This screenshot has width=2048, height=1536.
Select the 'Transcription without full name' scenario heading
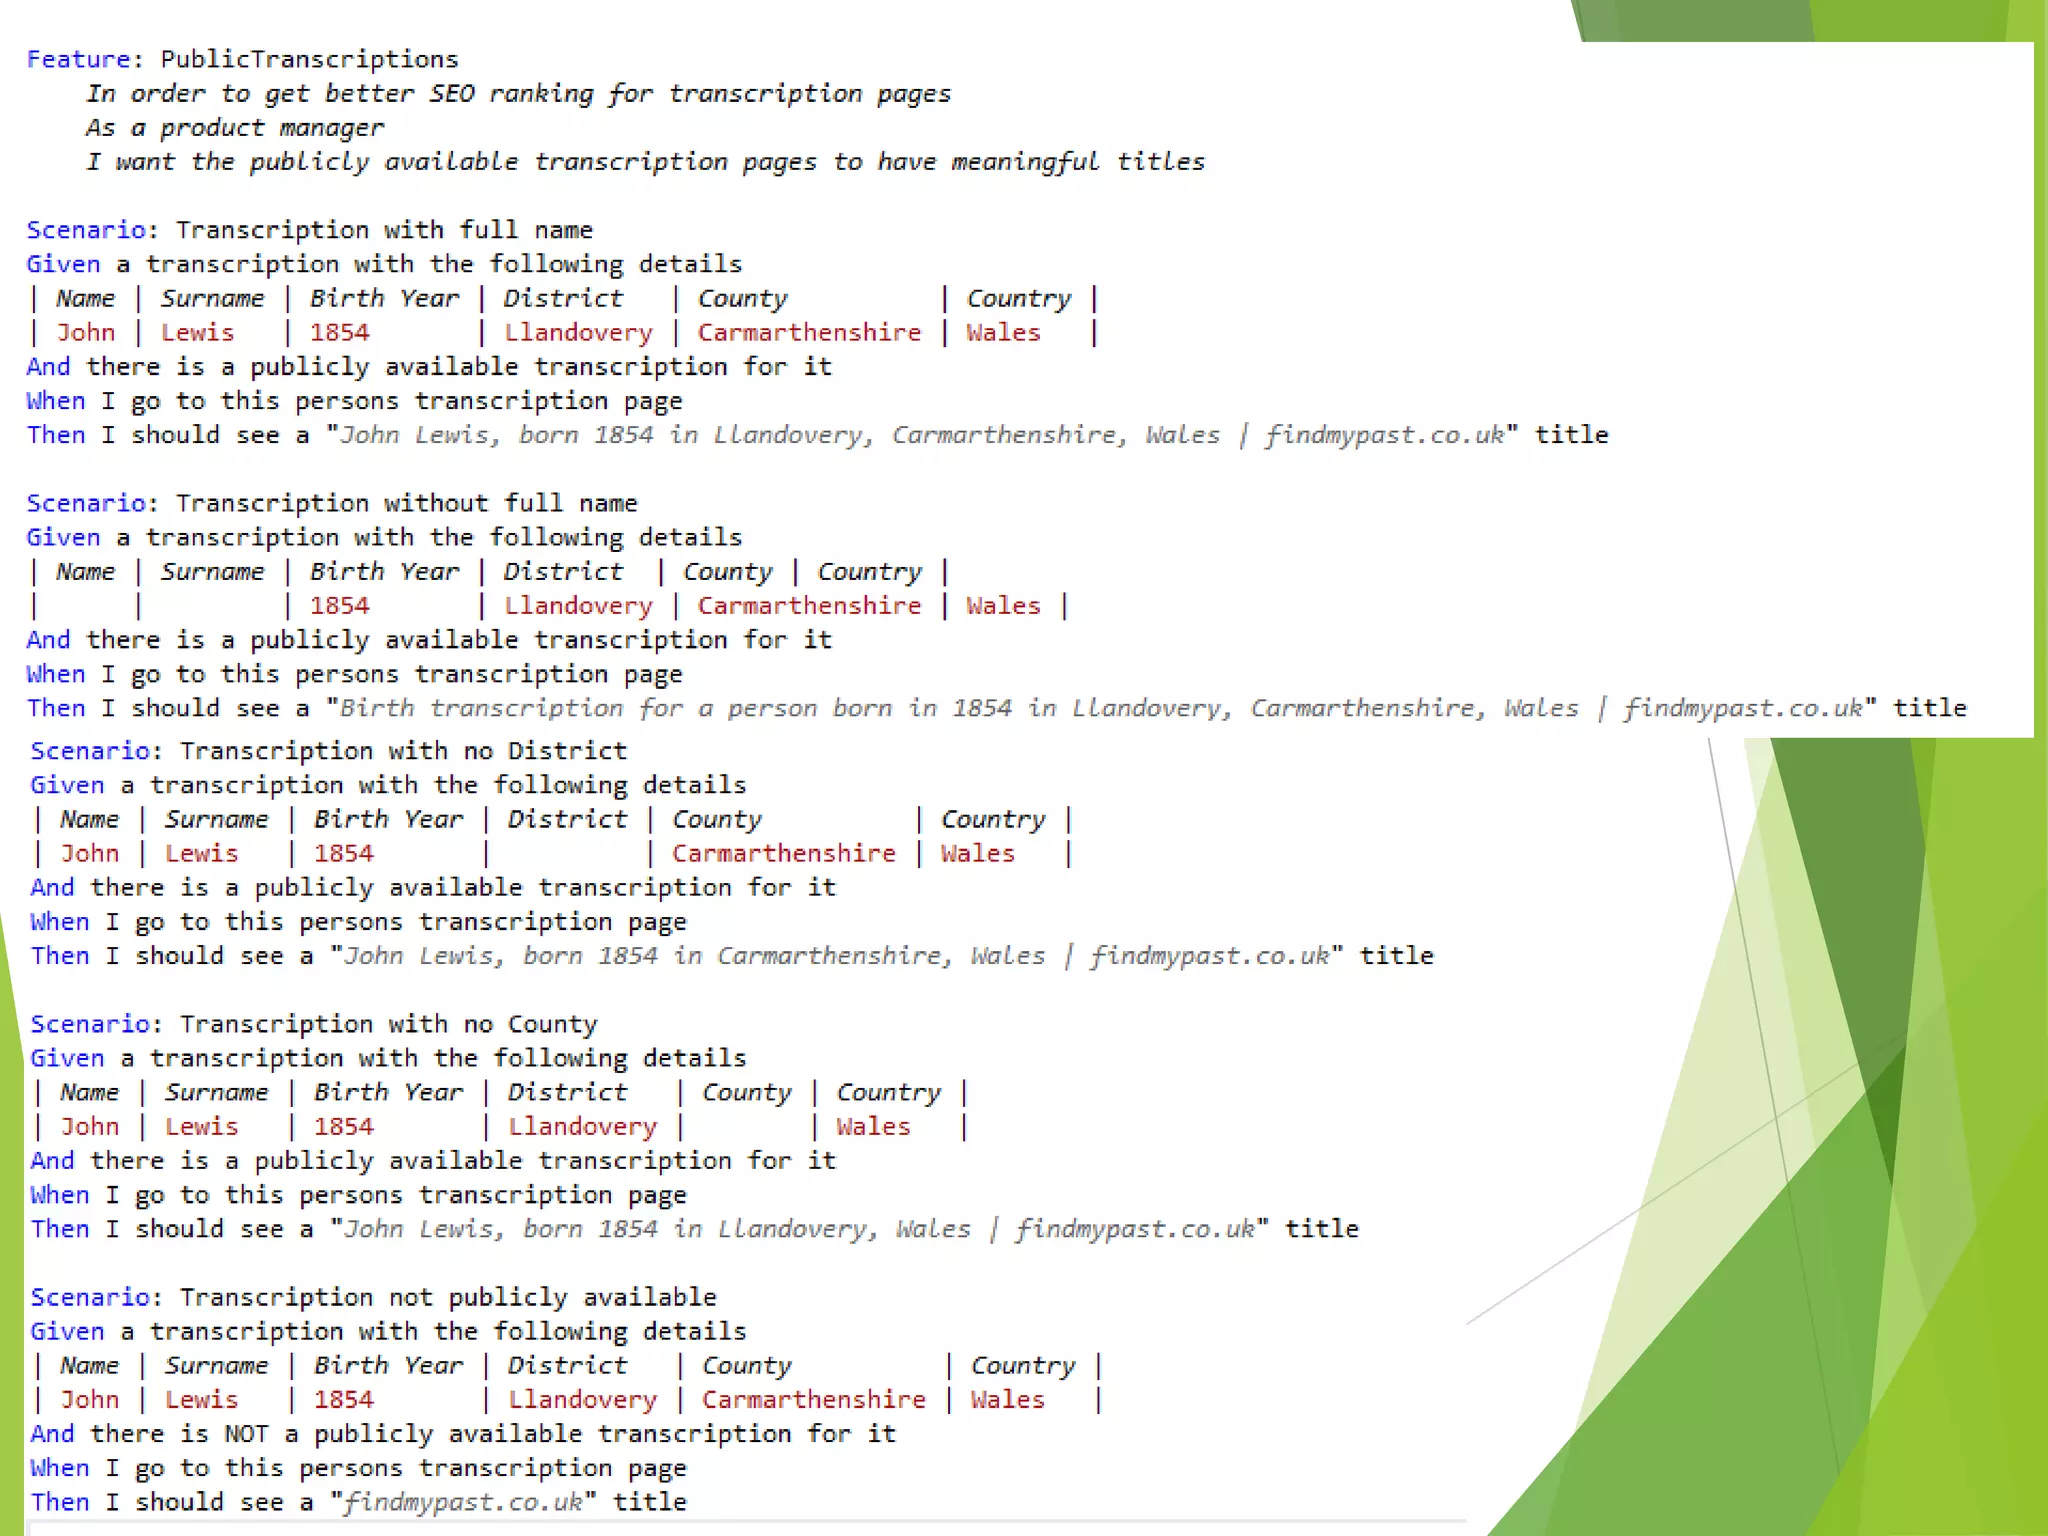pos(406,503)
